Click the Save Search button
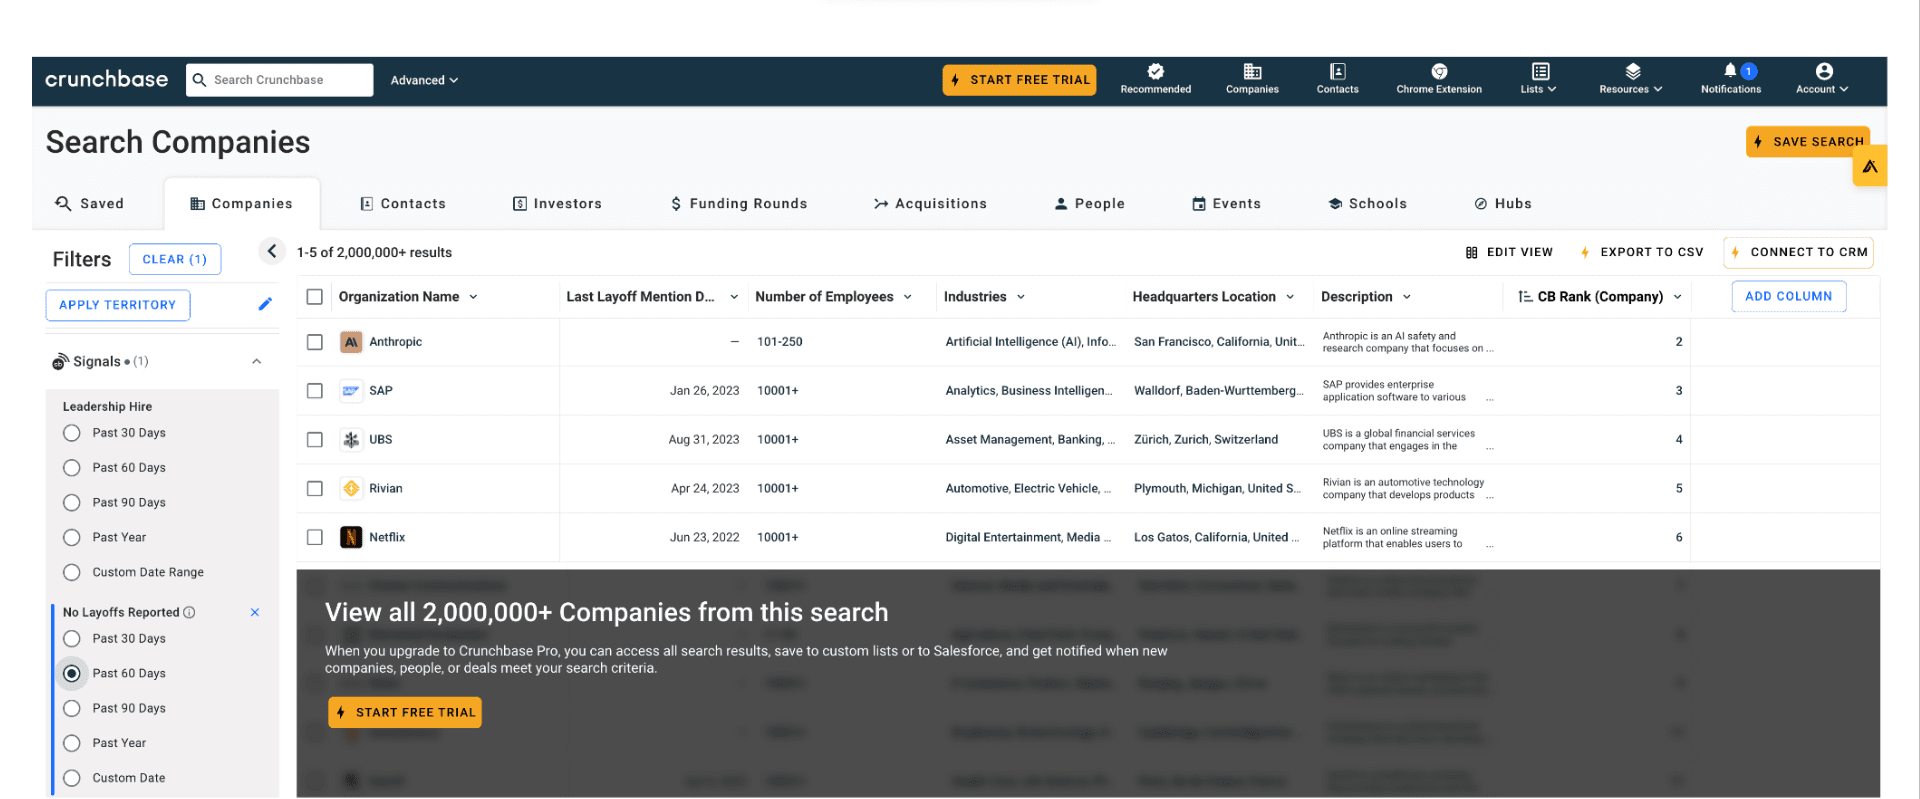Image resolution: width=1920 pixels, height=799 pixels. 1808,142
